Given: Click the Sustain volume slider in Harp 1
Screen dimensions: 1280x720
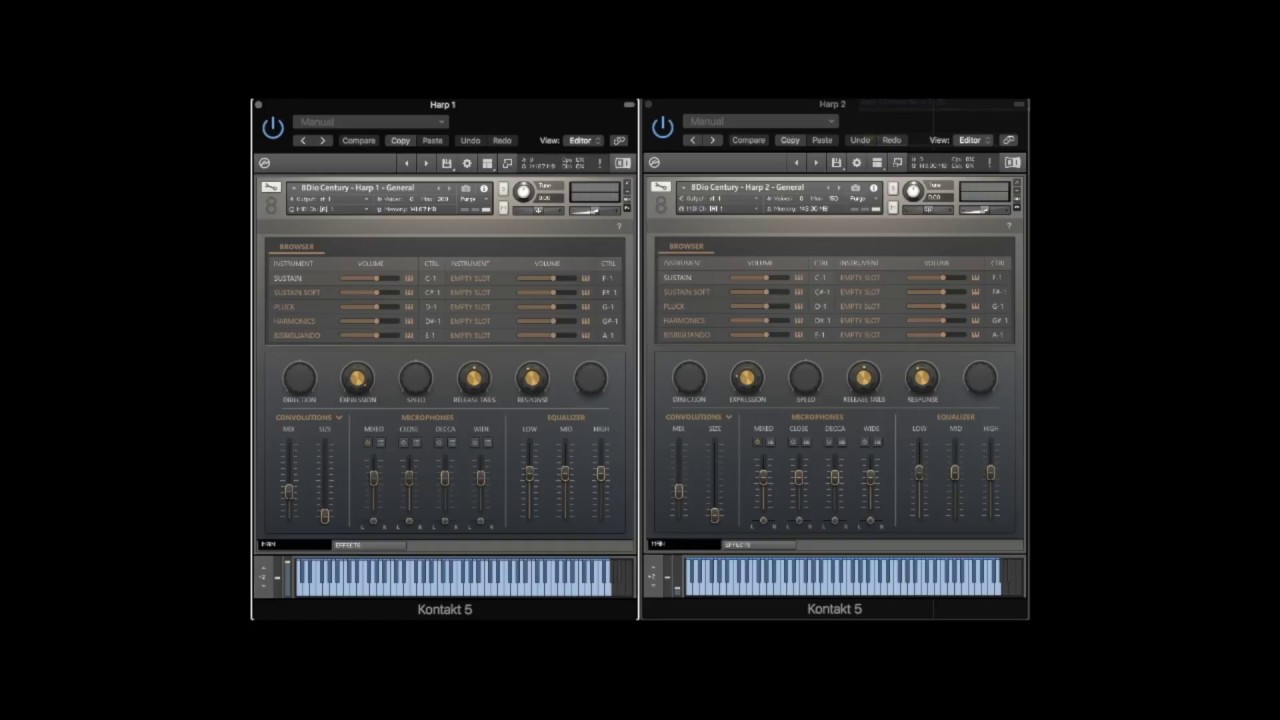Looking at the screenshot, I should 370,278.
